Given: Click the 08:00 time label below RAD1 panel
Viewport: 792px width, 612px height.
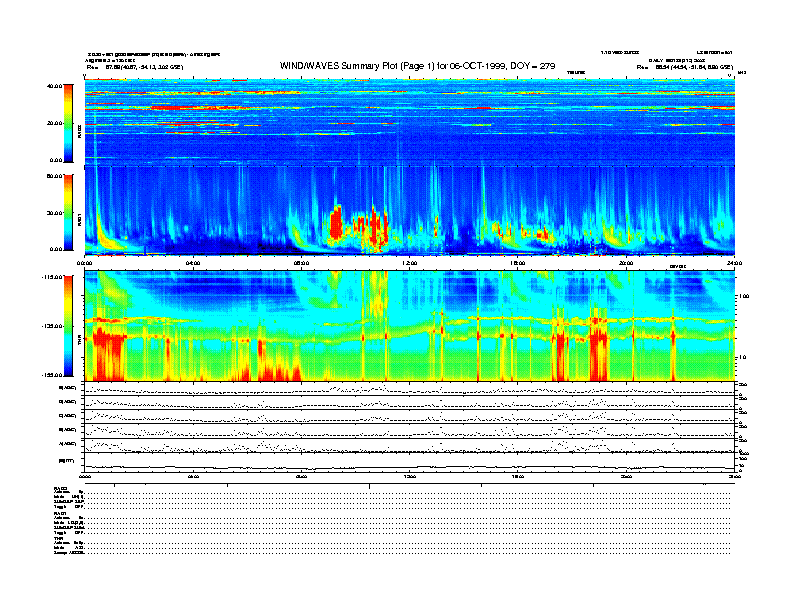Looking at the screenshot, I should pos(301,263).
